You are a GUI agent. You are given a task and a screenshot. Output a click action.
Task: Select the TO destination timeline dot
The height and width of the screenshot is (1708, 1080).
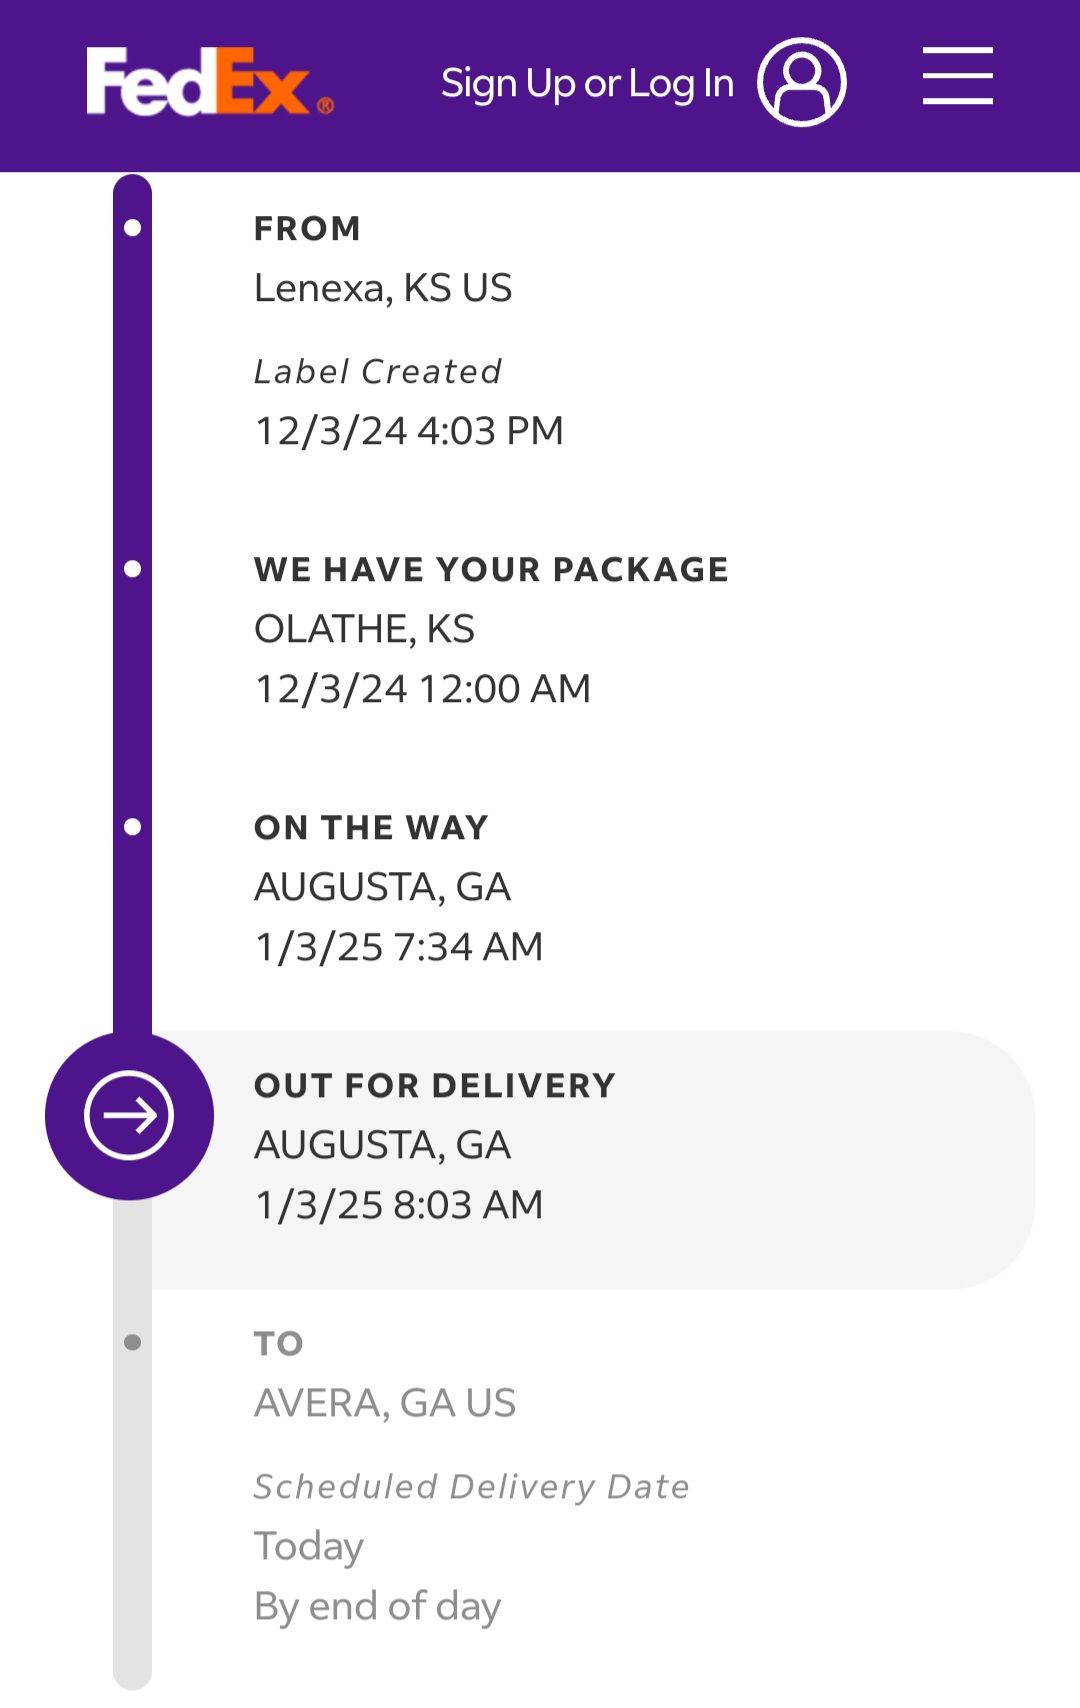click(132, 1342)
